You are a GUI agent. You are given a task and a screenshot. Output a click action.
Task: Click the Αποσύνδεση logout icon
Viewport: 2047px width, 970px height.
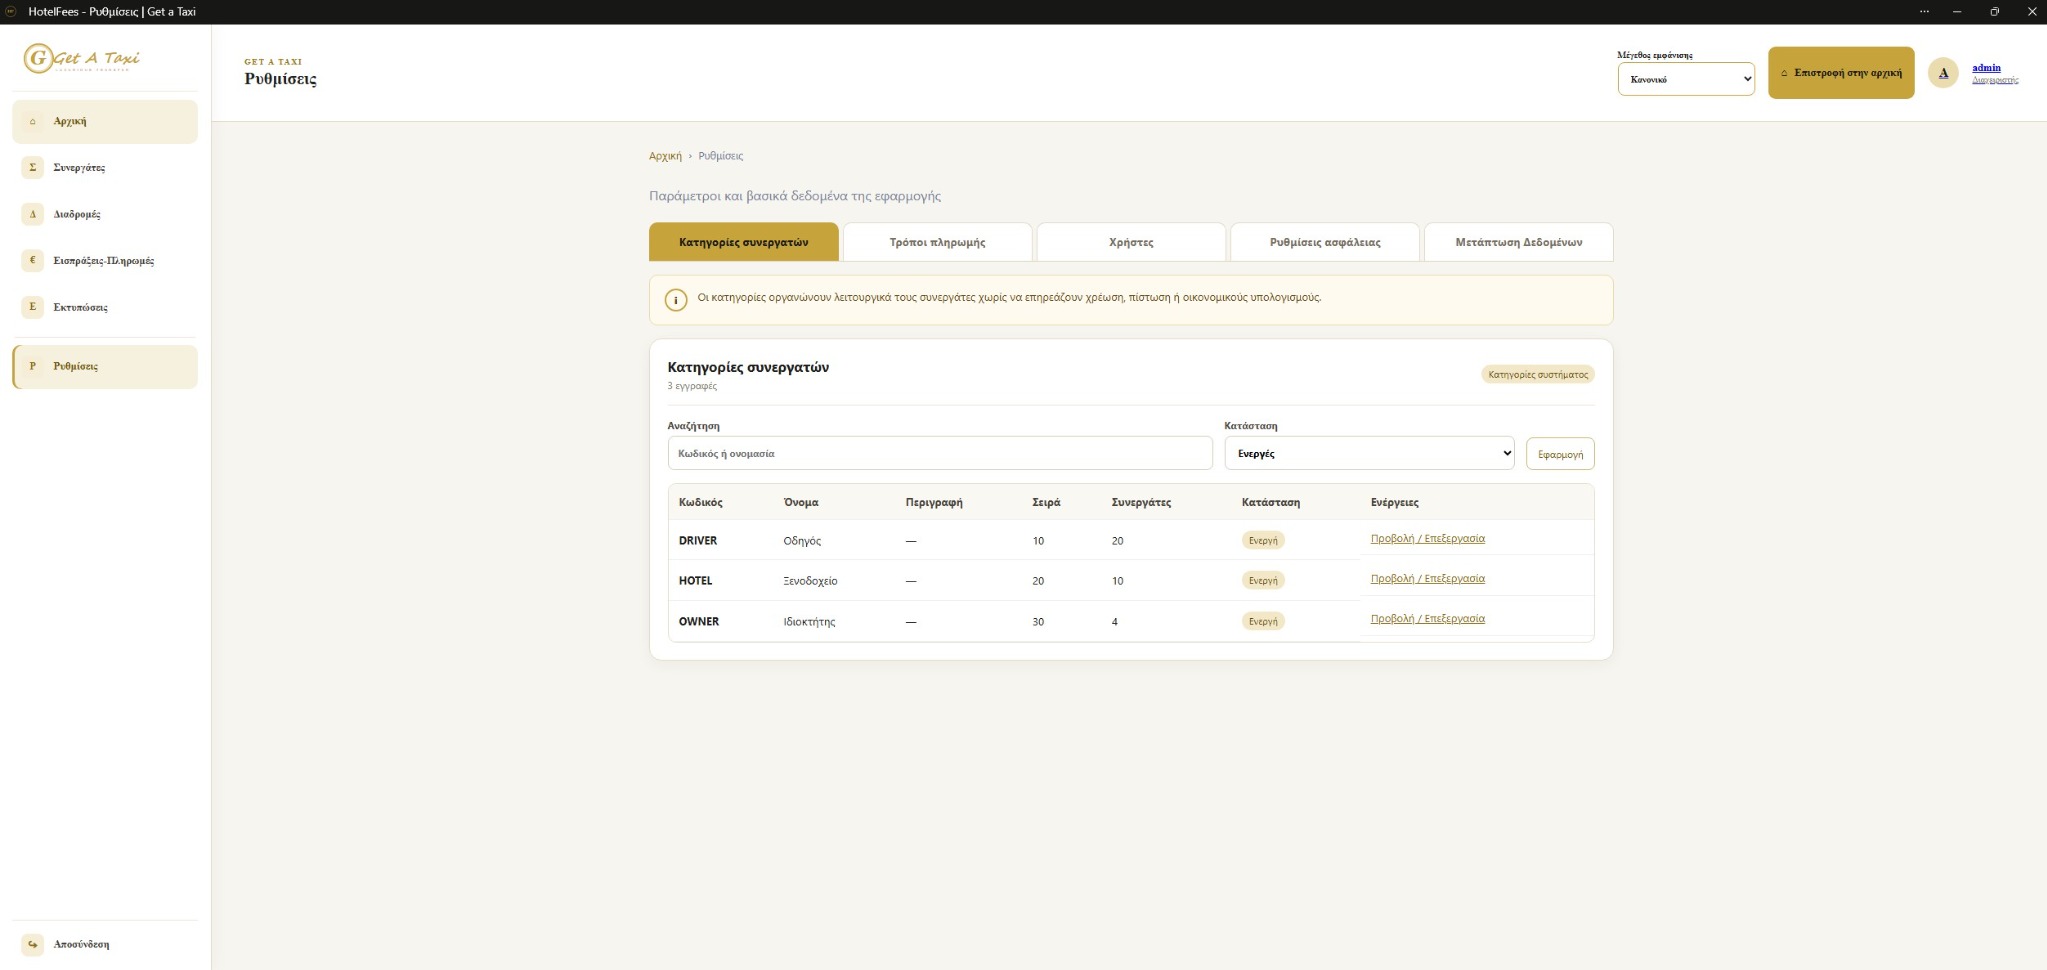point(32,944)
